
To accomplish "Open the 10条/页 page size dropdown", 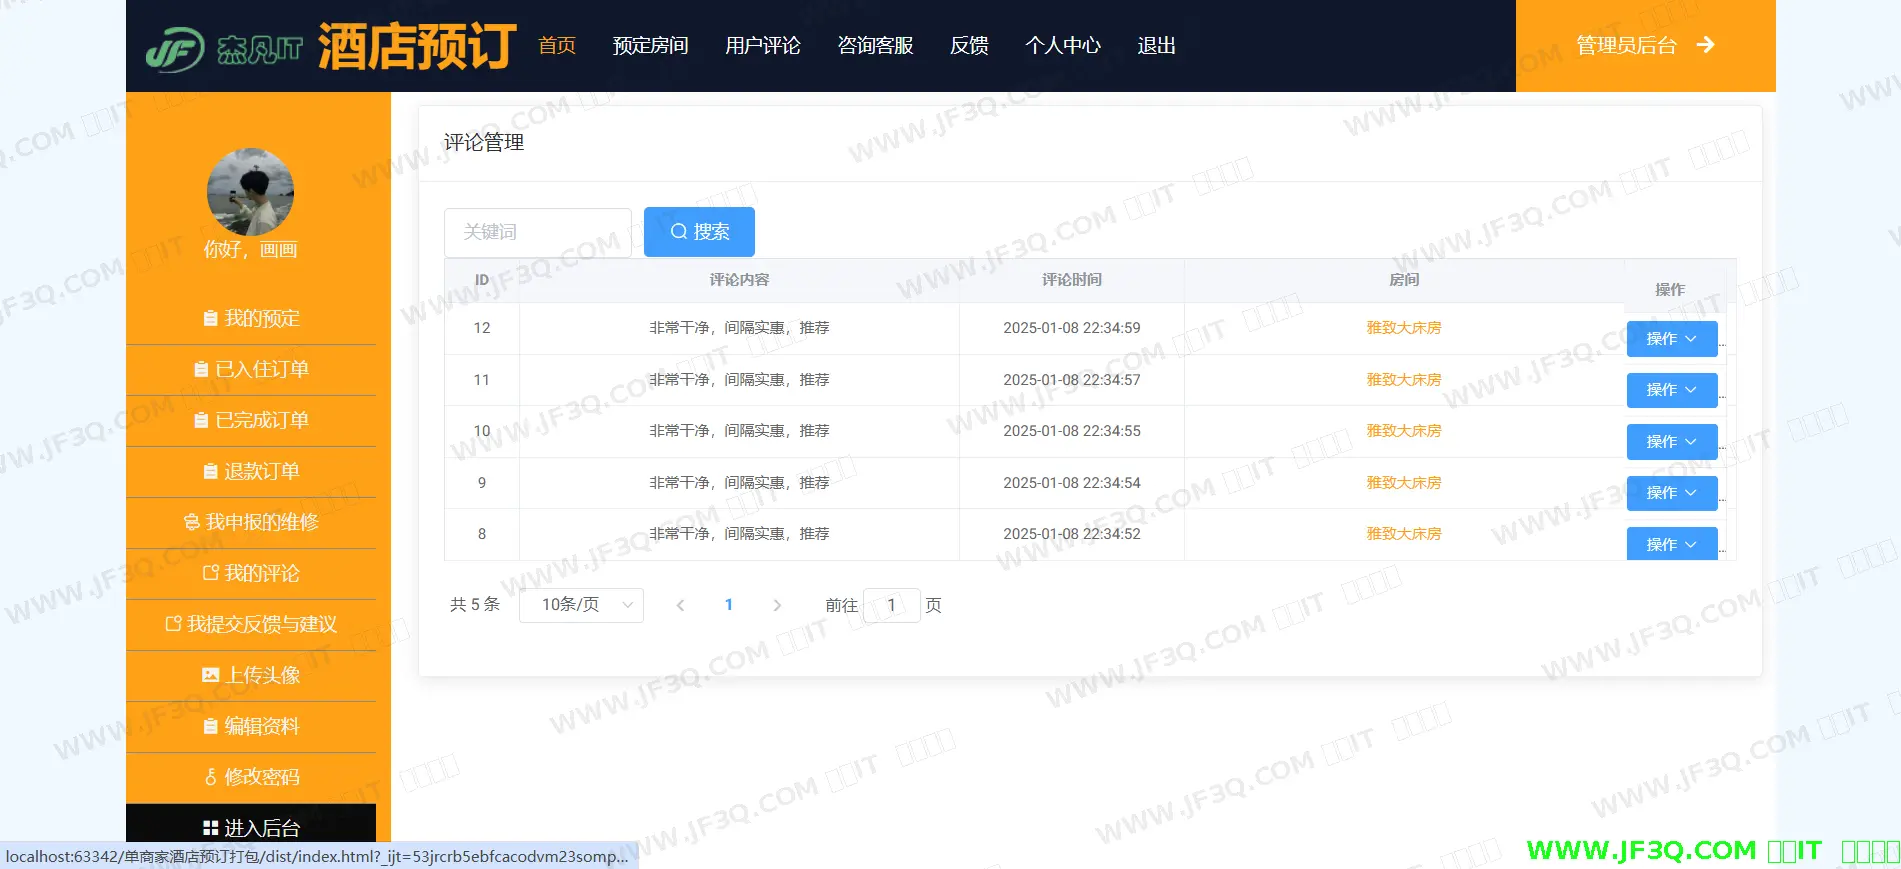I will 581,605.
